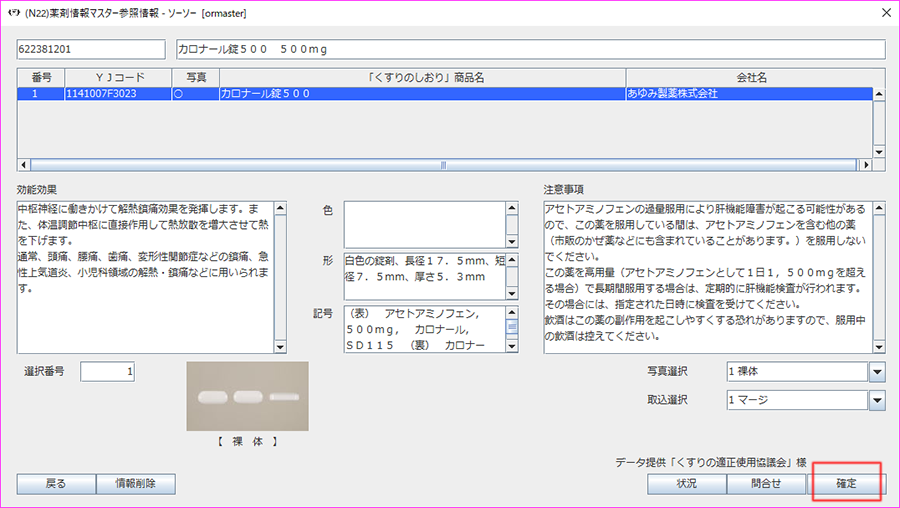Viewport: 900px width, 508px height.
Task: Click scroll up arrow of 形 field
Action: click(512, 260)
